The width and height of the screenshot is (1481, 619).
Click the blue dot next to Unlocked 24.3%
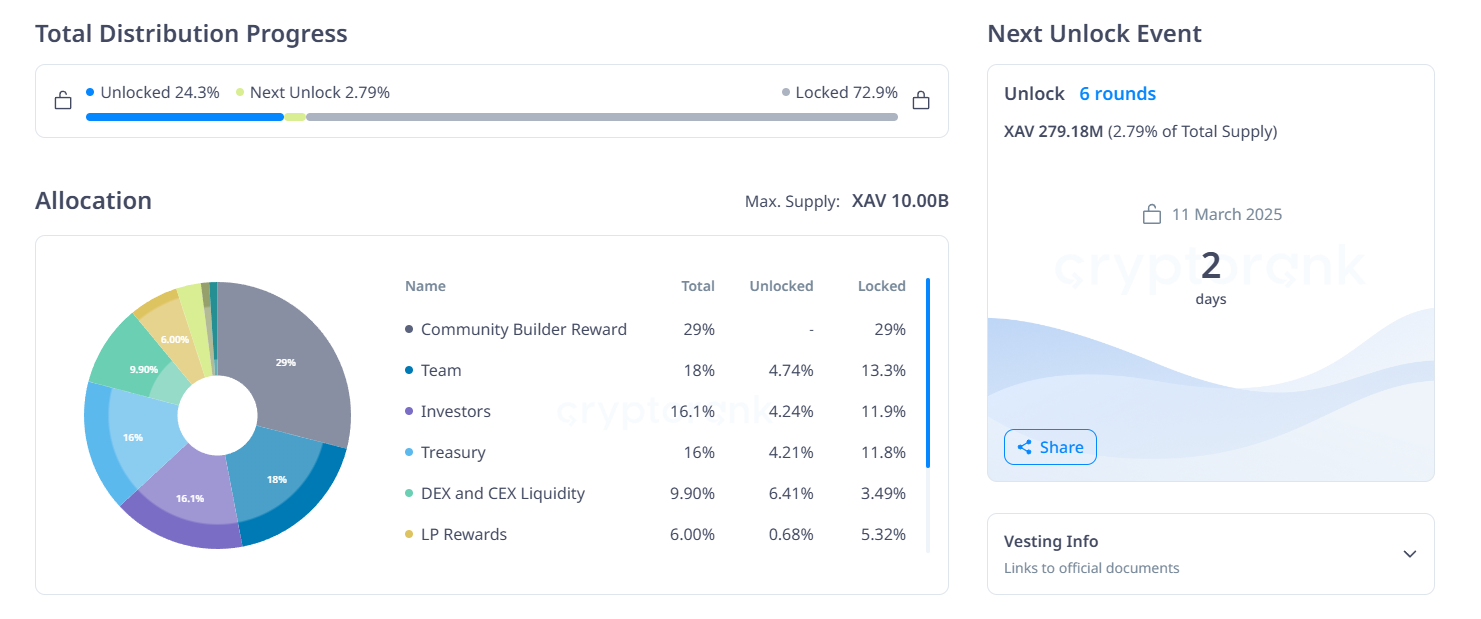92,91
